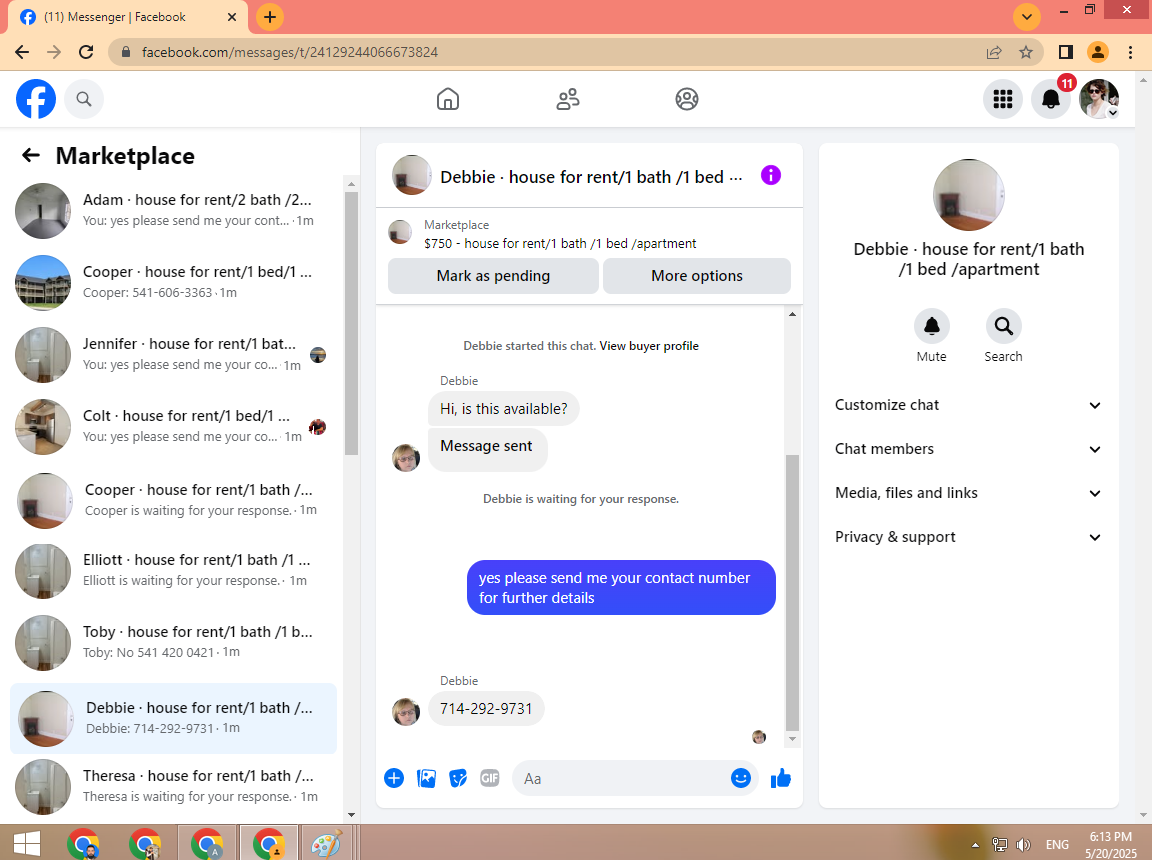This screenshot has width=1152, height=860.
Task: Click Debbie chat header title
Action: click(591, 177)
